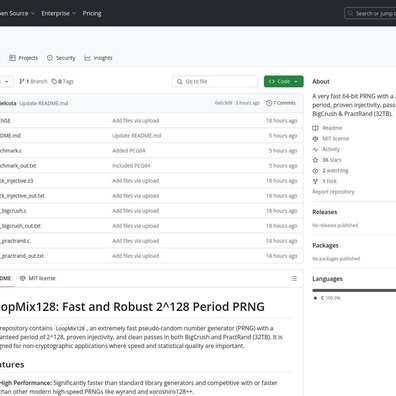Open the Pricing page link

92,13
